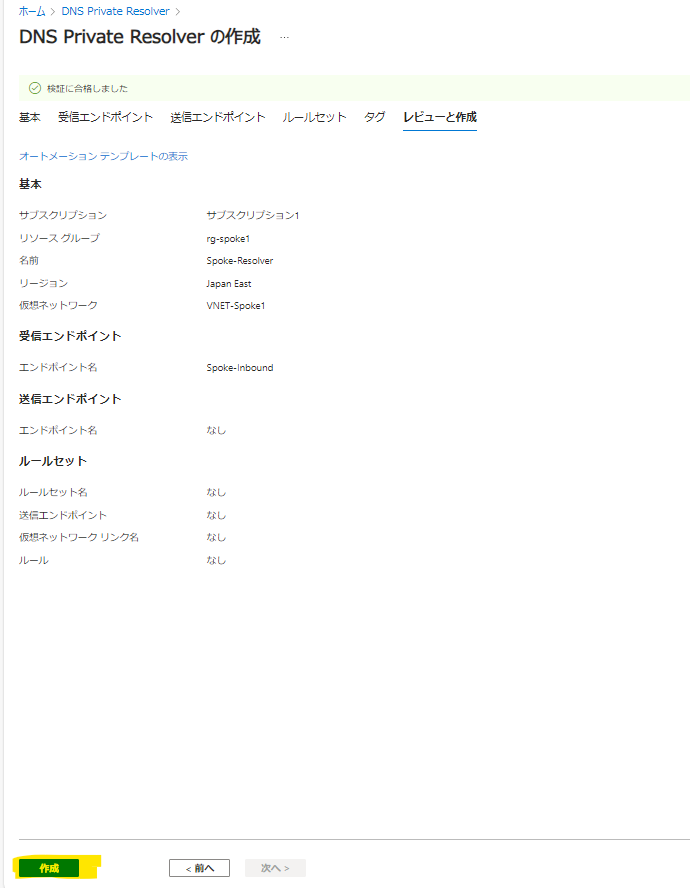Image resolution: width=690 pixels, height=888 pixels.
Task: Click the Spoke-Inbound endpoint name value
Action: [x=240, y=368]
